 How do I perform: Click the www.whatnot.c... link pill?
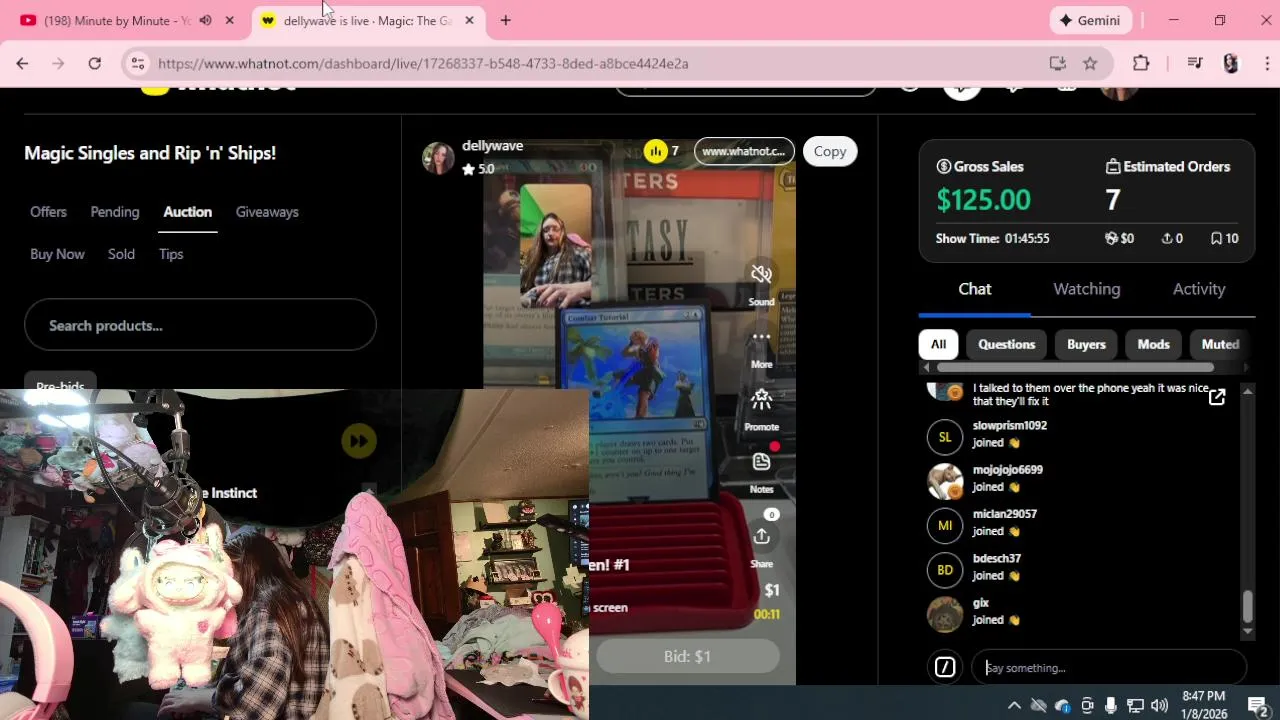[744, 151]
